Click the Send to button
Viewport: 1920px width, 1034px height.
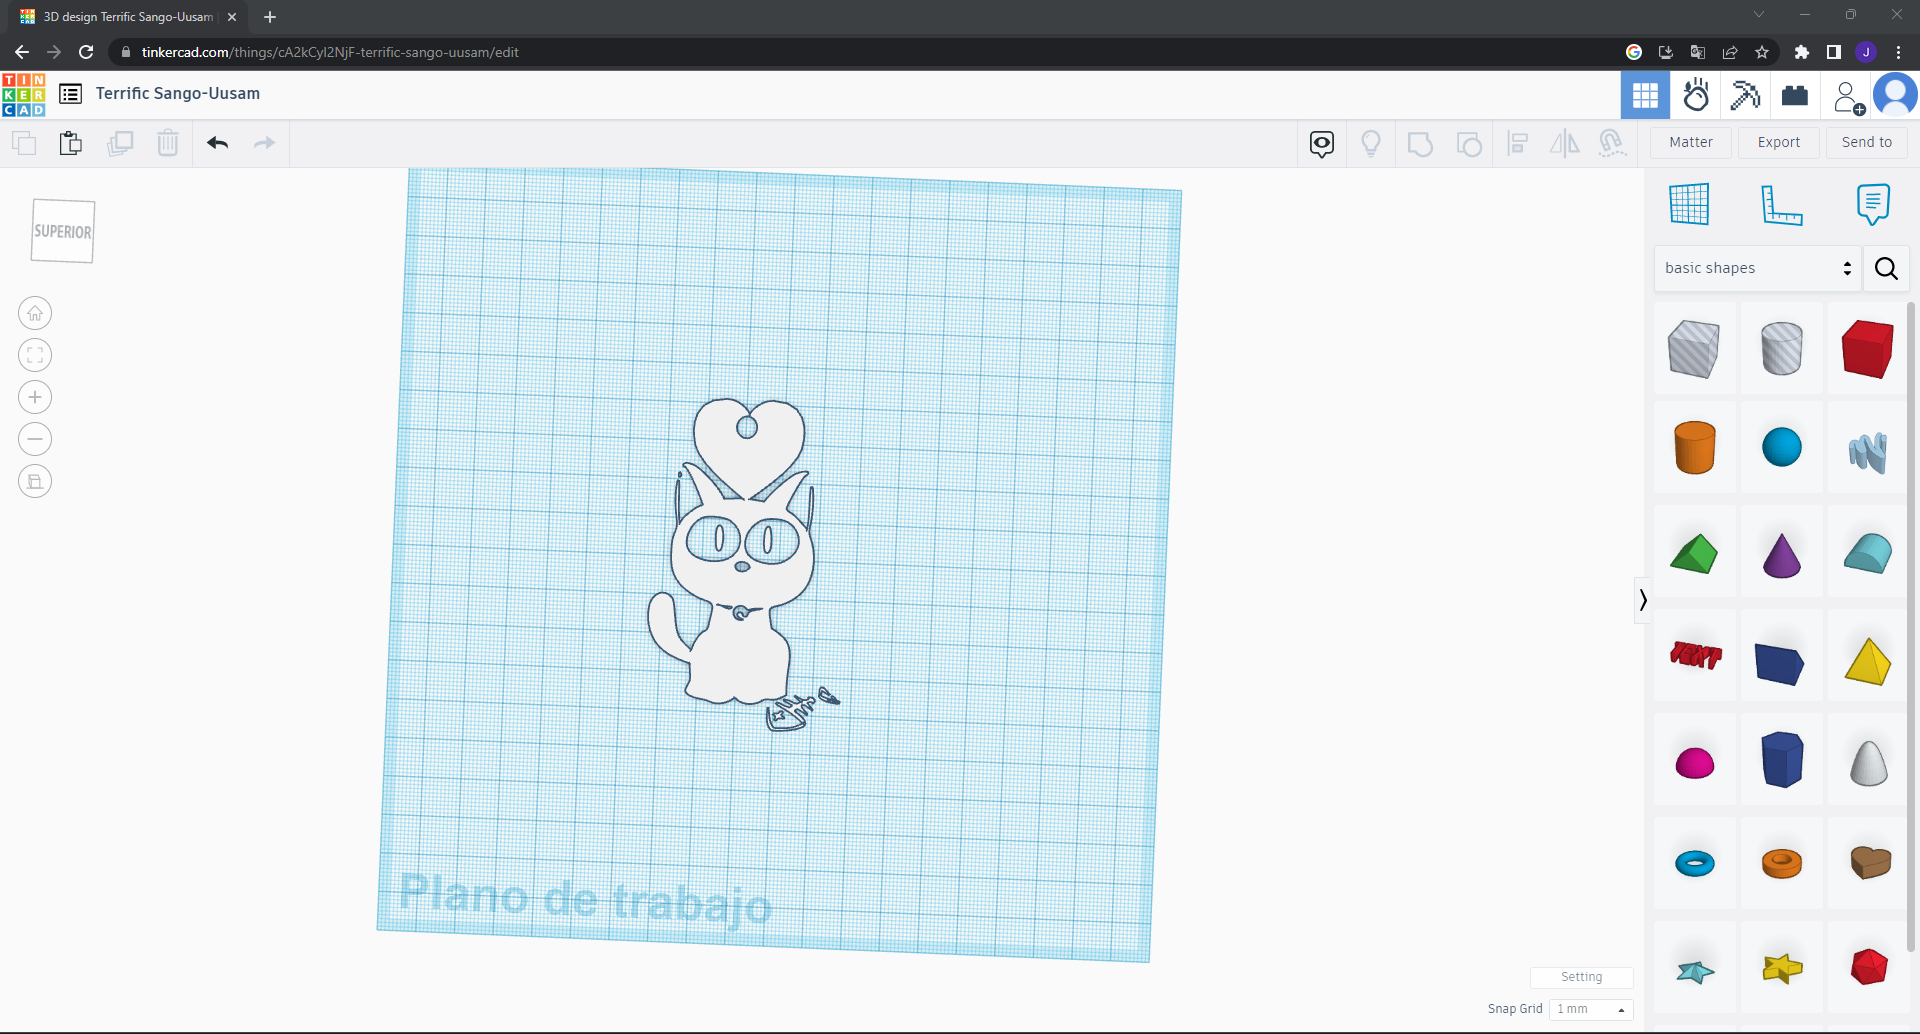pyautogui.click(x=1867, y=142)
